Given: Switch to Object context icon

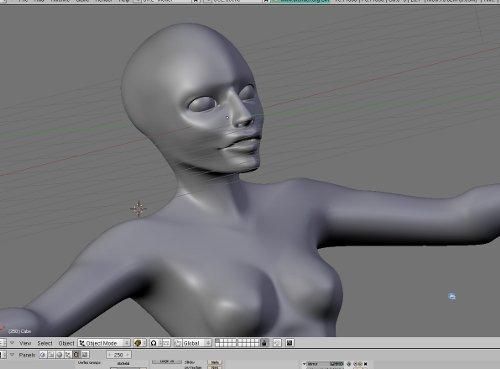Looking at the screenshot, I should tap(68, 355).
